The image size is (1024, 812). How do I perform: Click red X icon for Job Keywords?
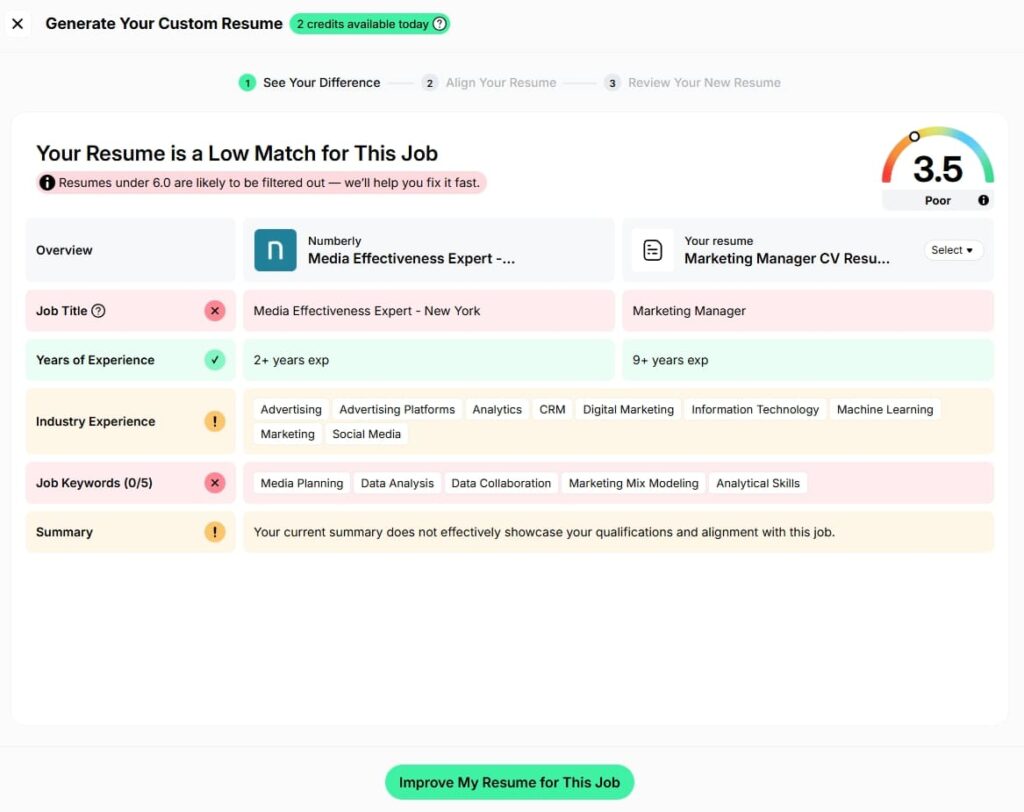215,483
